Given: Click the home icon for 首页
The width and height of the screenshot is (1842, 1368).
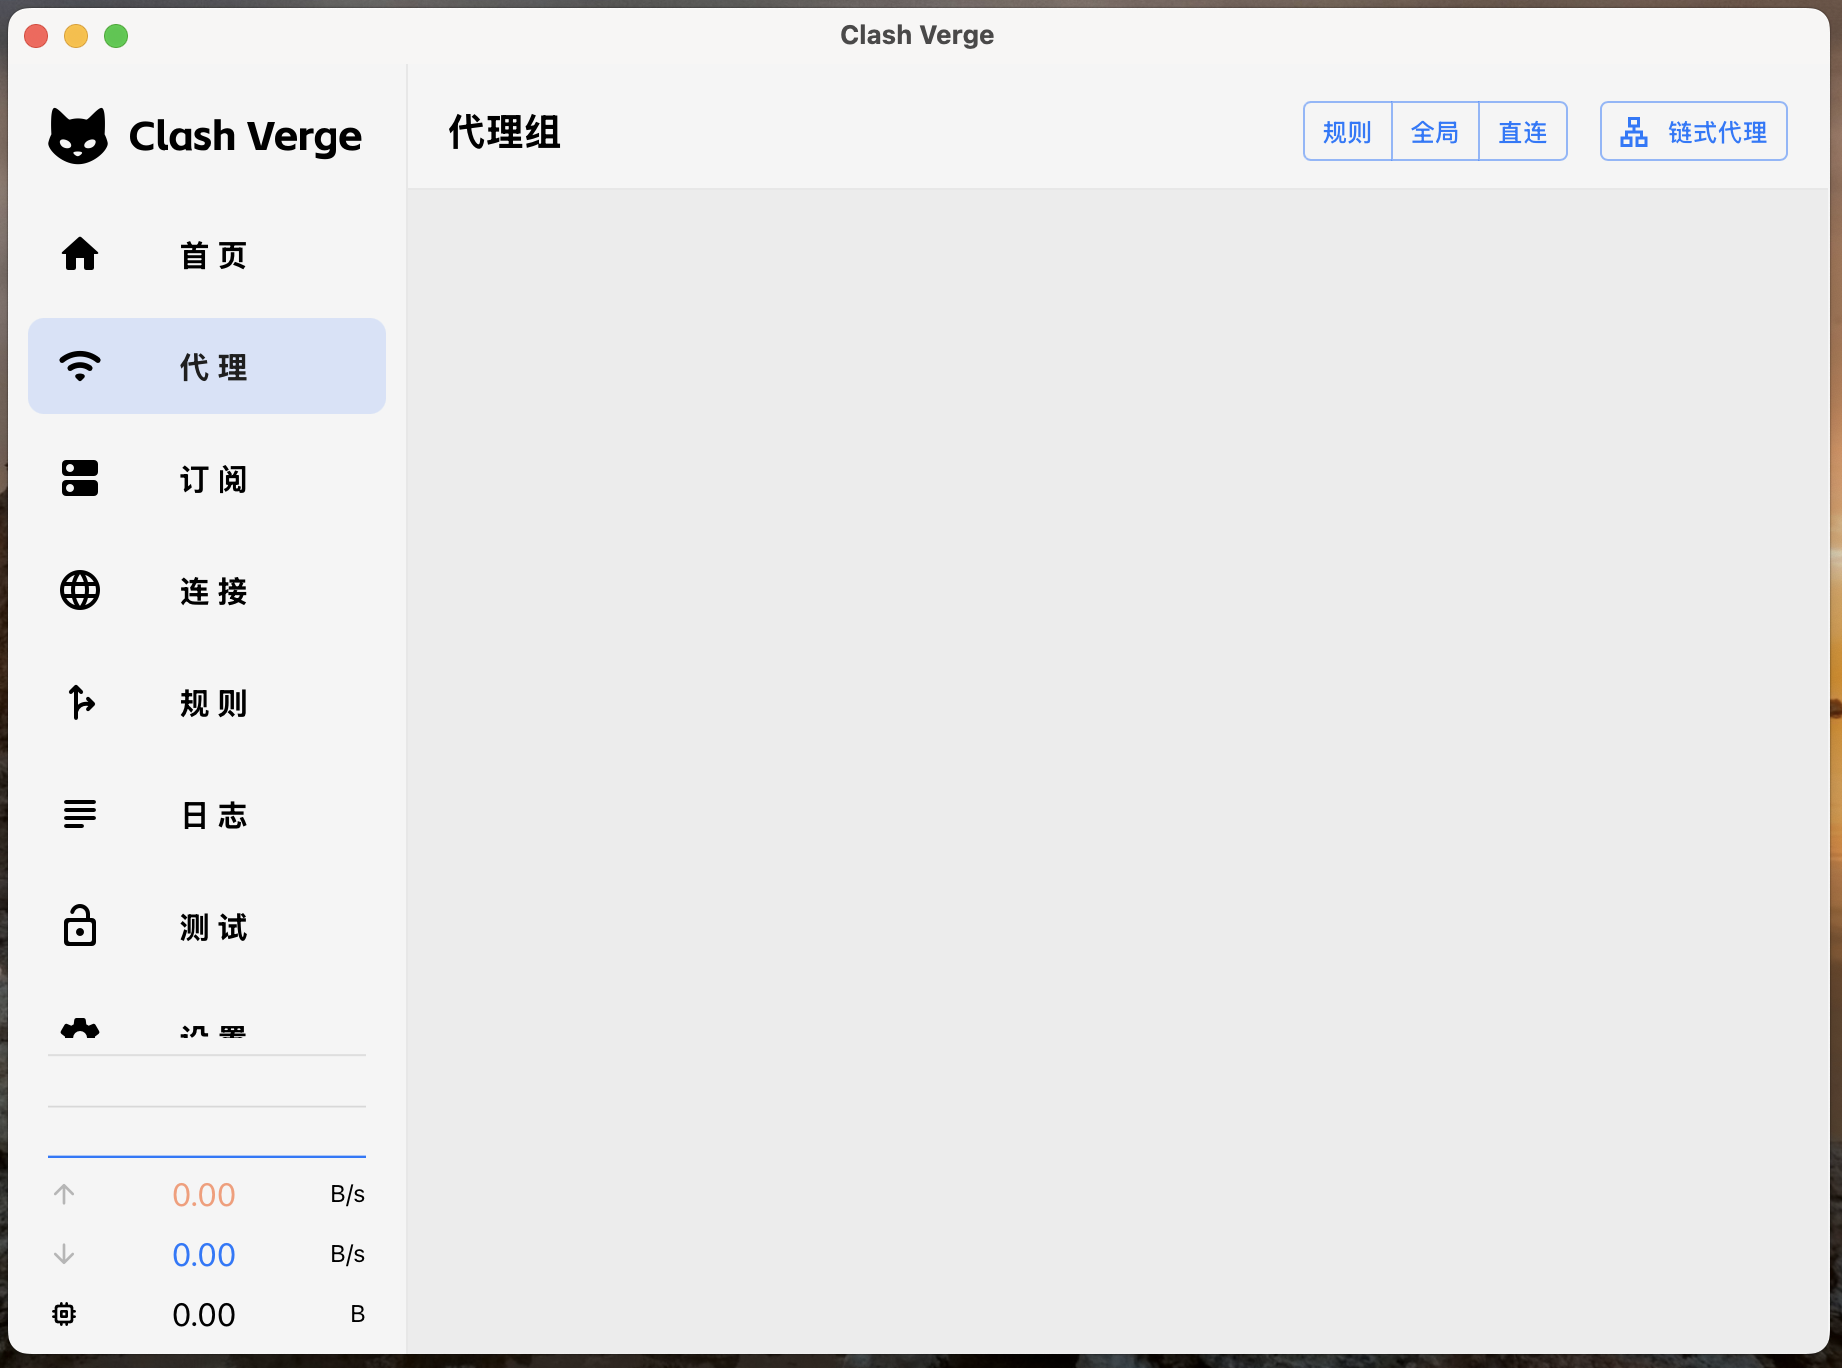Looking at the screenshot, I should click(x=80, y=254).
